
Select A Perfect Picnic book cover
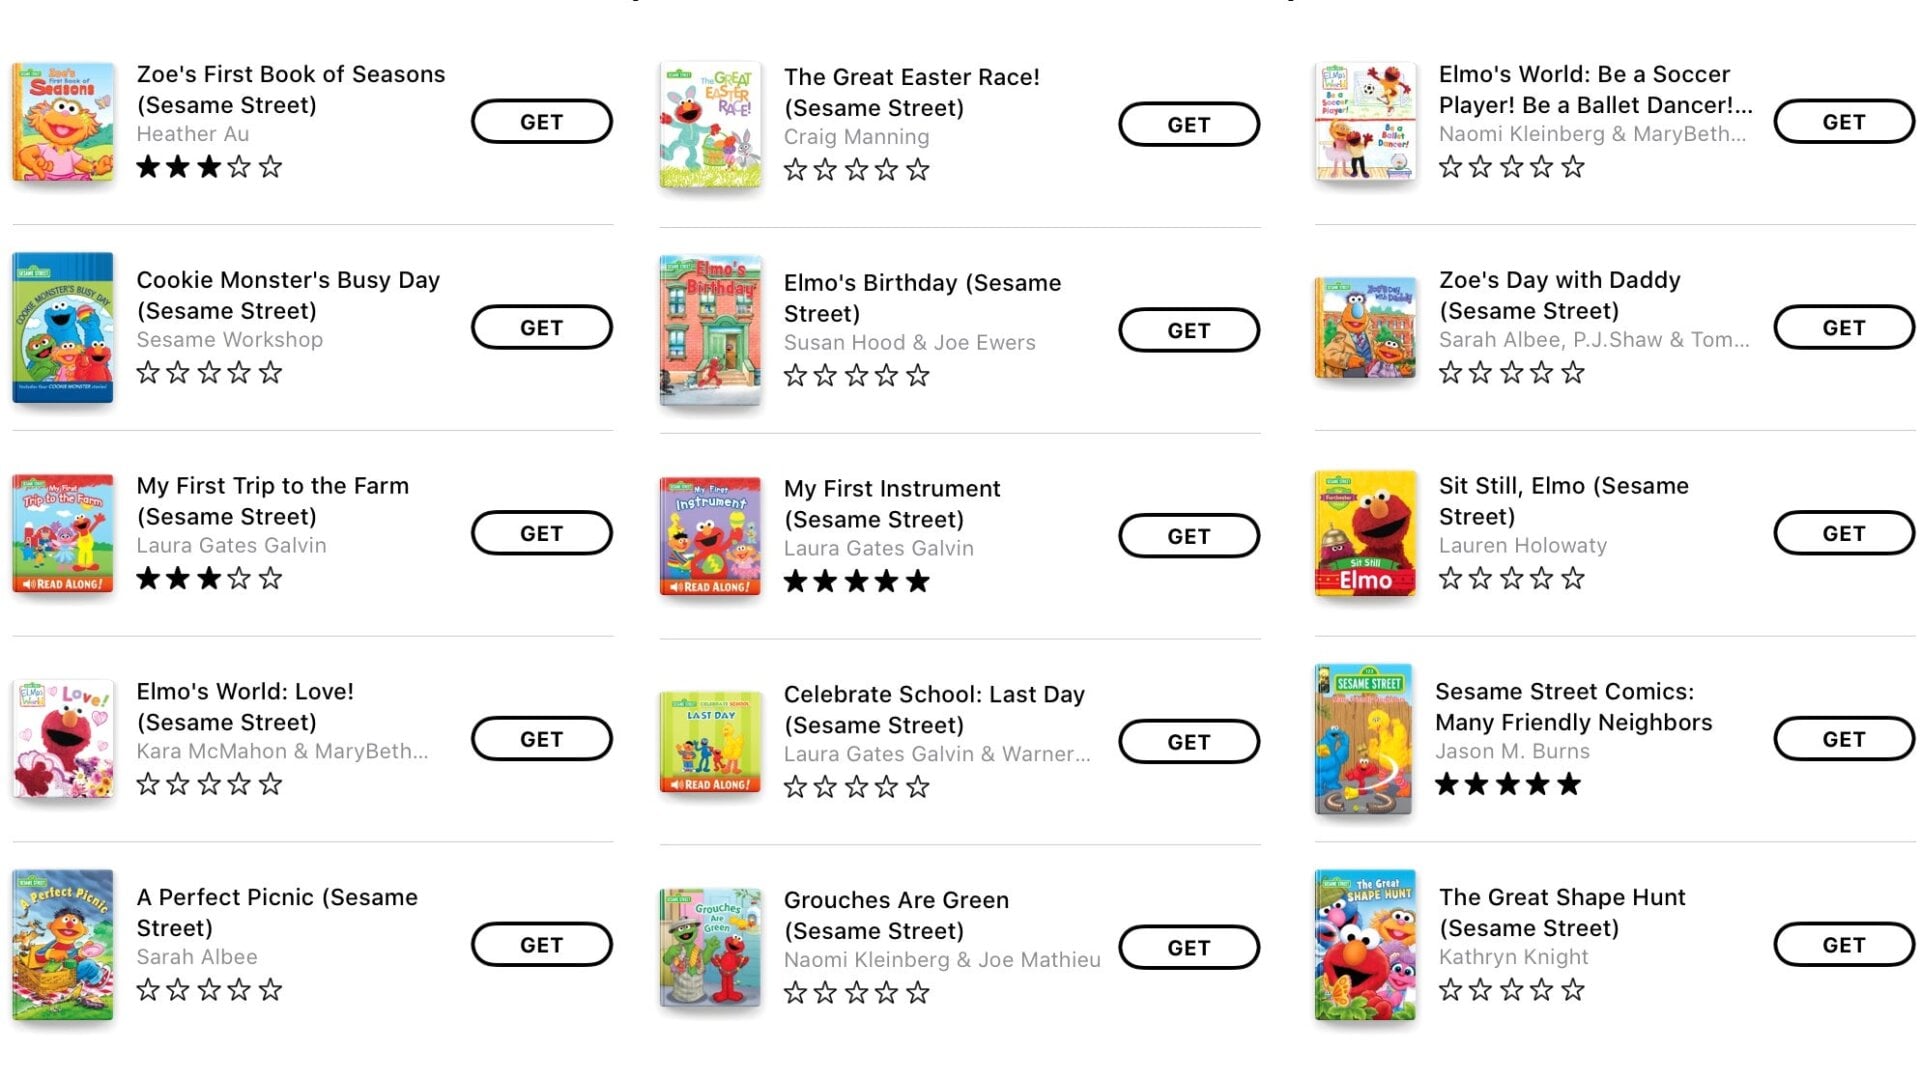(x=63, y=945)
